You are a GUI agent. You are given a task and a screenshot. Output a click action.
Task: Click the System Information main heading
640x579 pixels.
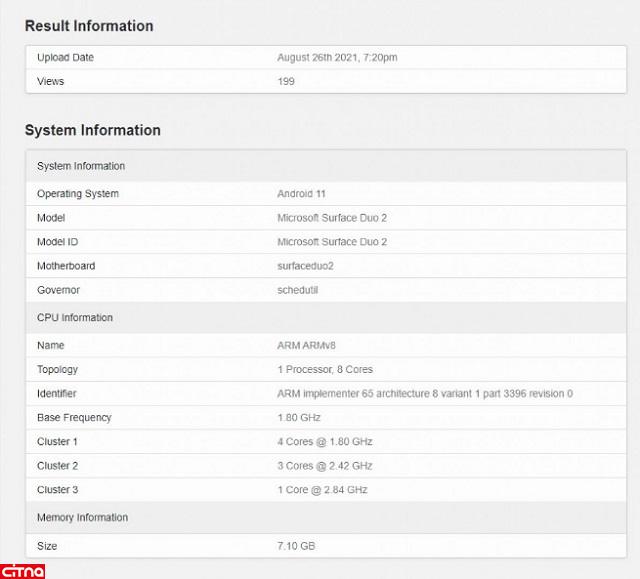click(92, 130)
